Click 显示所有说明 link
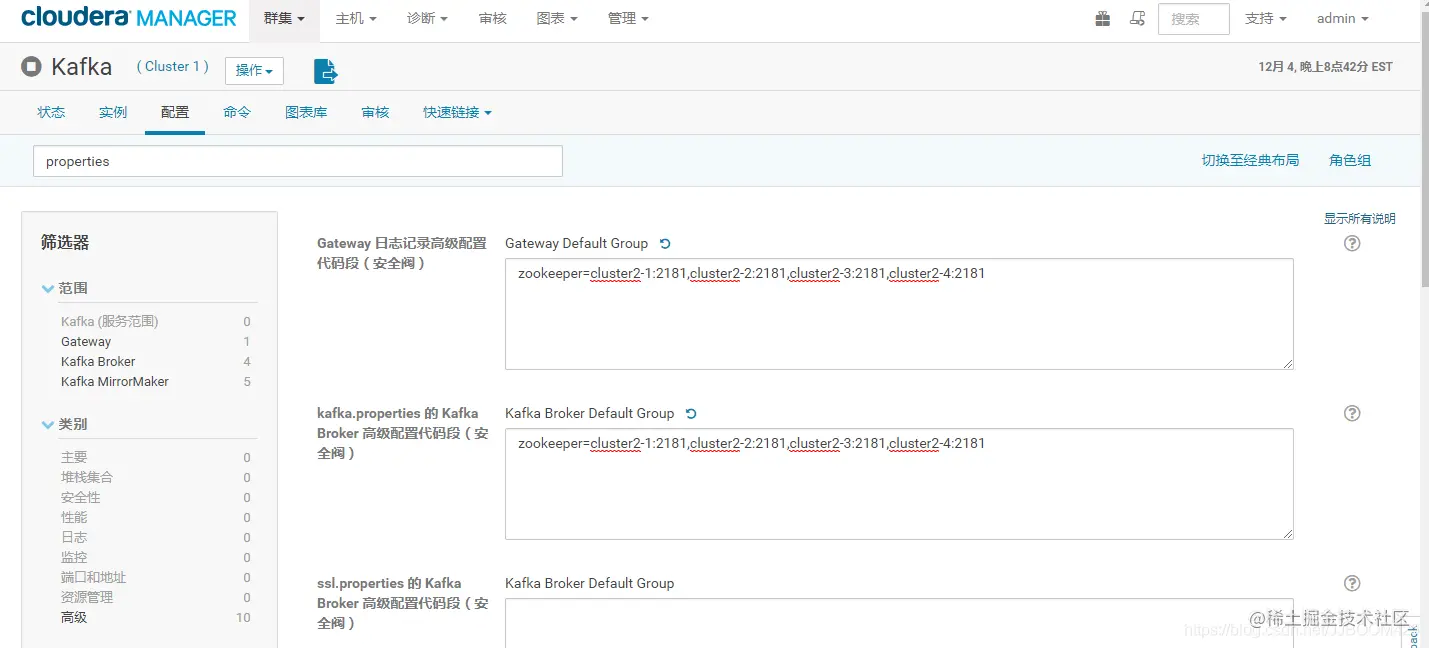The image size is (1429, 648). (1360, 218)
